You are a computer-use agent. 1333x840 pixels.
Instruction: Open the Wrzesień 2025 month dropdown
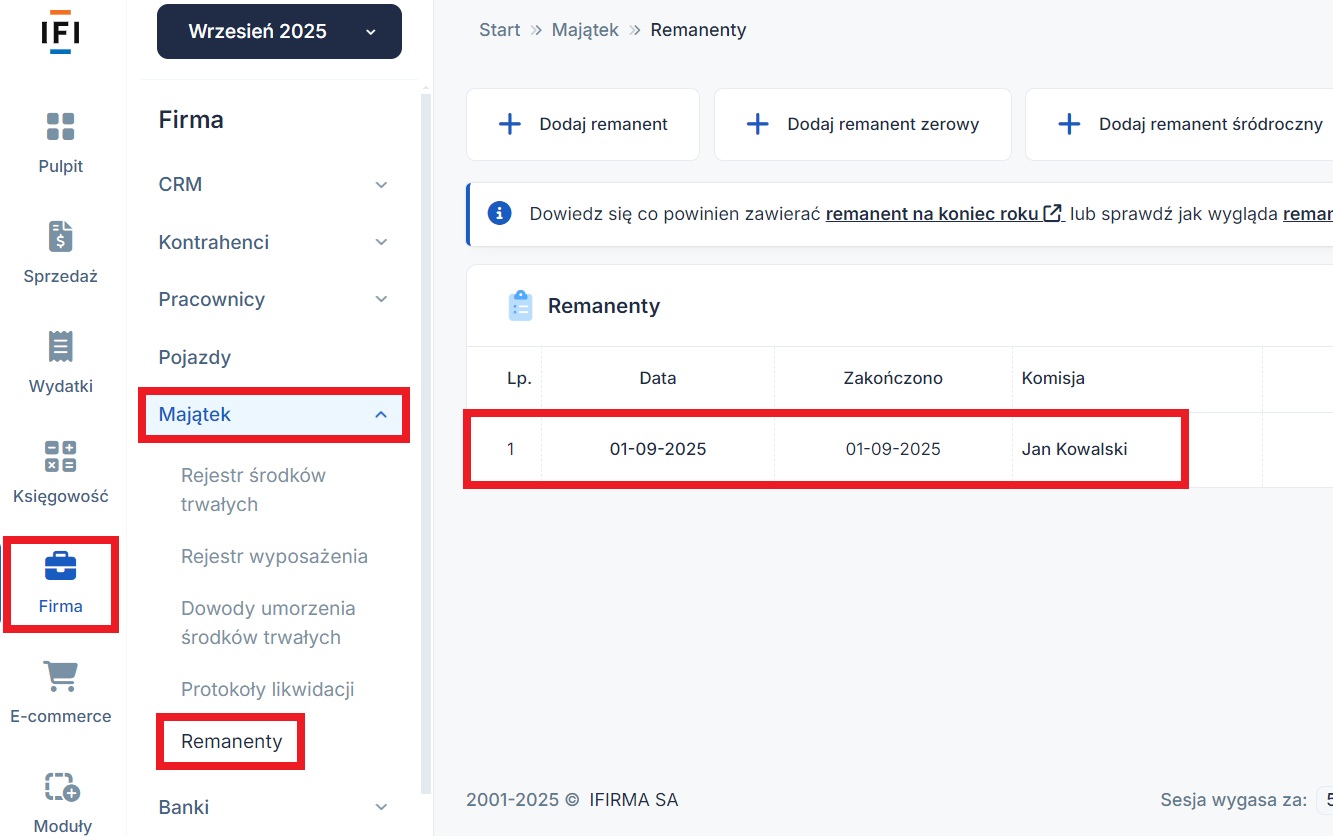pos(279,32)
